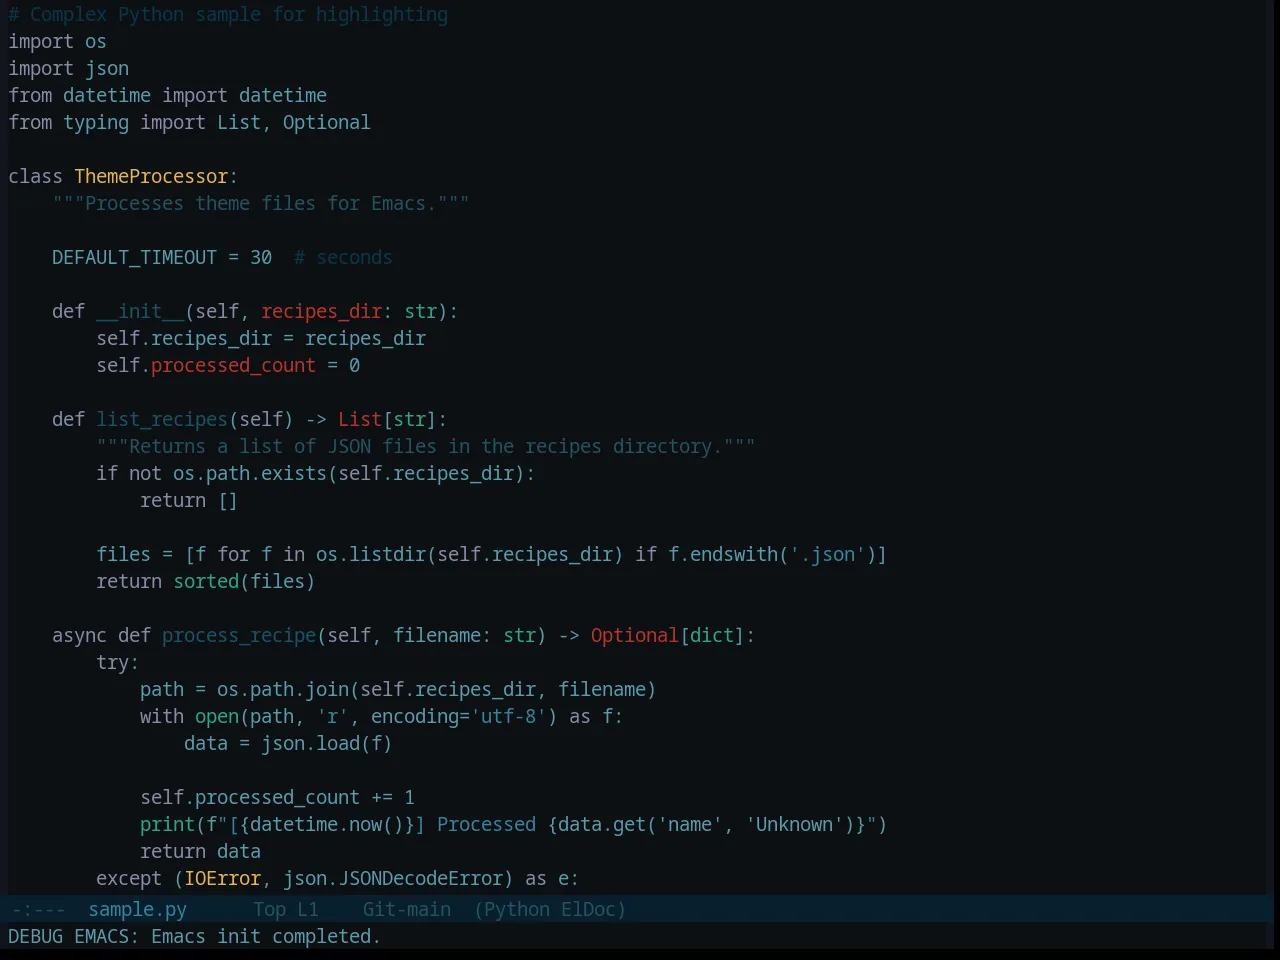
Task: Click the class name ThemeProcessor
Action: [x=151, y=176]
